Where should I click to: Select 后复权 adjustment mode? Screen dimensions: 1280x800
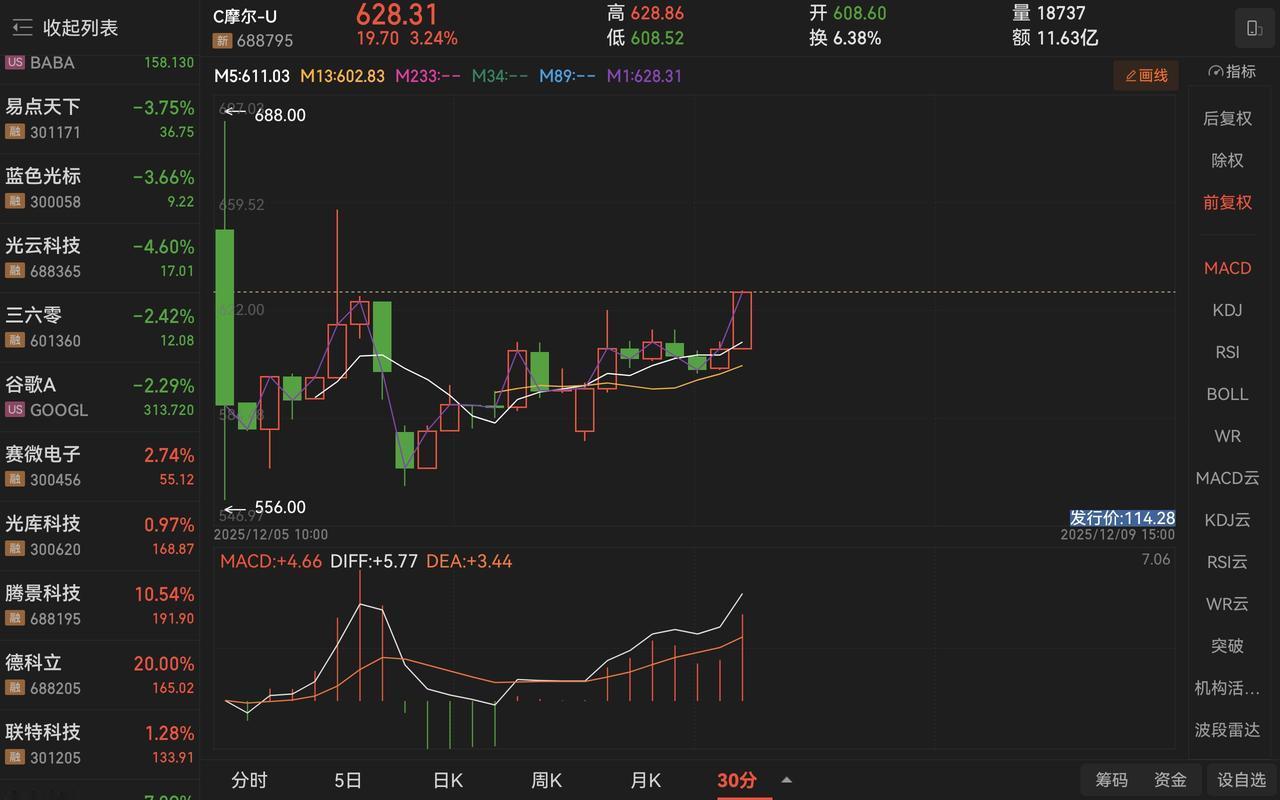(1227, 118)
